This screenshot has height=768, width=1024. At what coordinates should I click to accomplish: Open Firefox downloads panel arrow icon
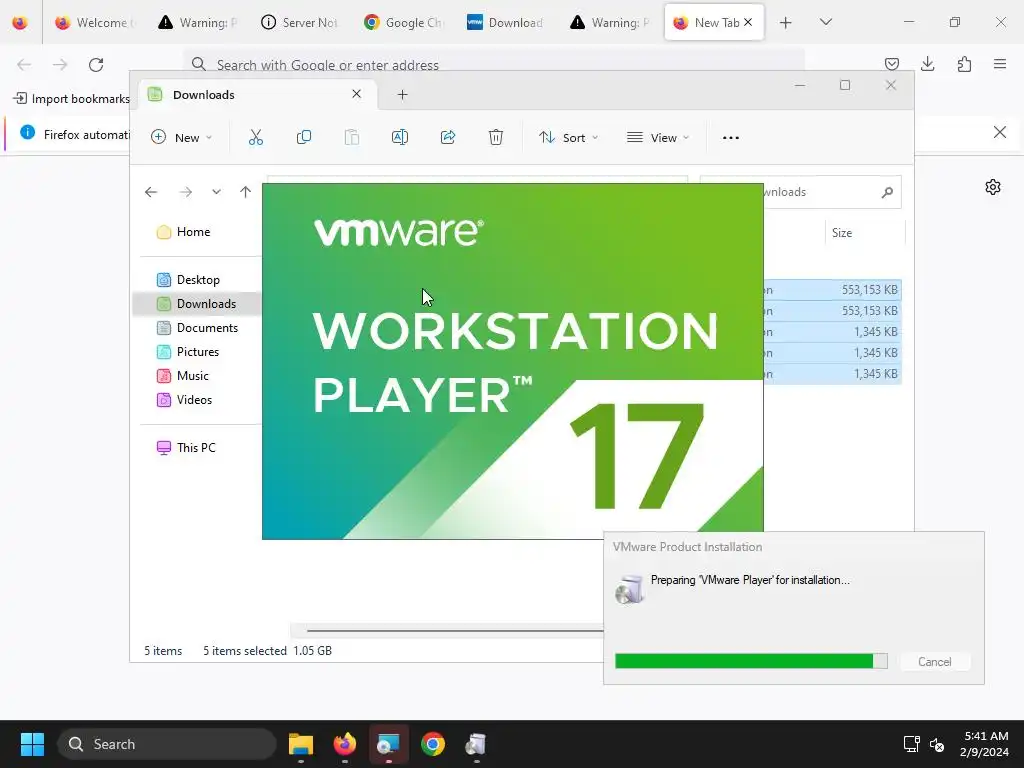(x=927, y=64)
